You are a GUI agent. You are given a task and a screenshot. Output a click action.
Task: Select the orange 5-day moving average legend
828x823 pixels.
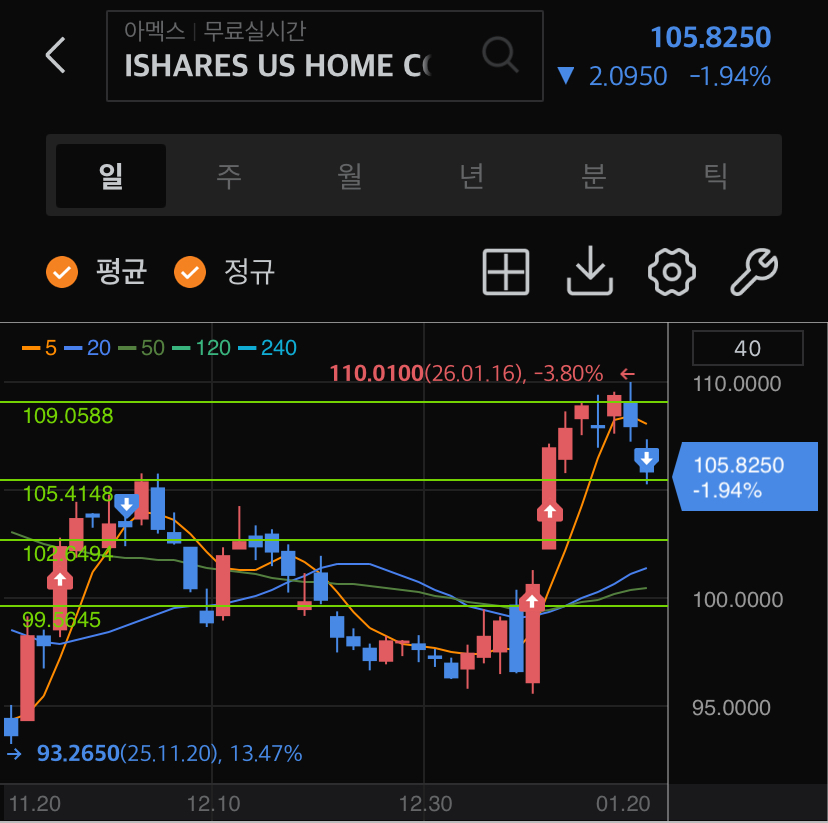click(x=40, y=348)
